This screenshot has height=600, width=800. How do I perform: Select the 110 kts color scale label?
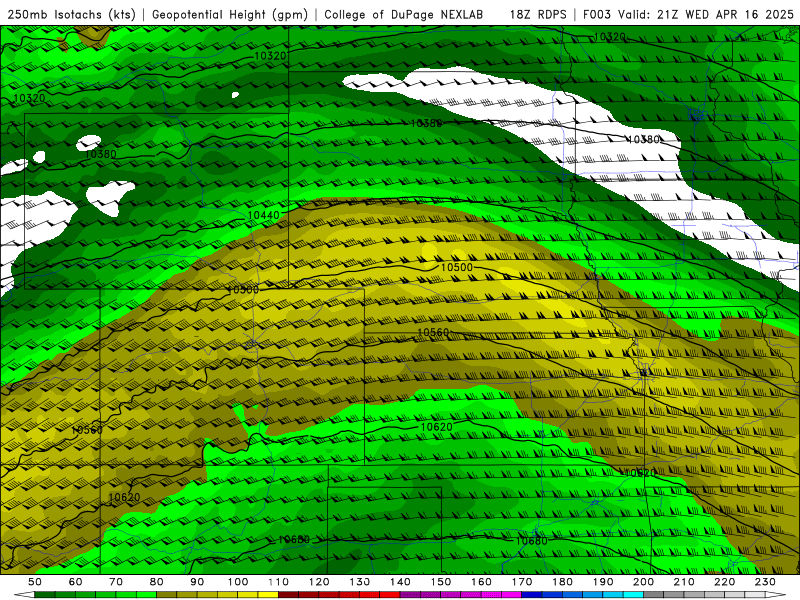click(x=279, y=582)
